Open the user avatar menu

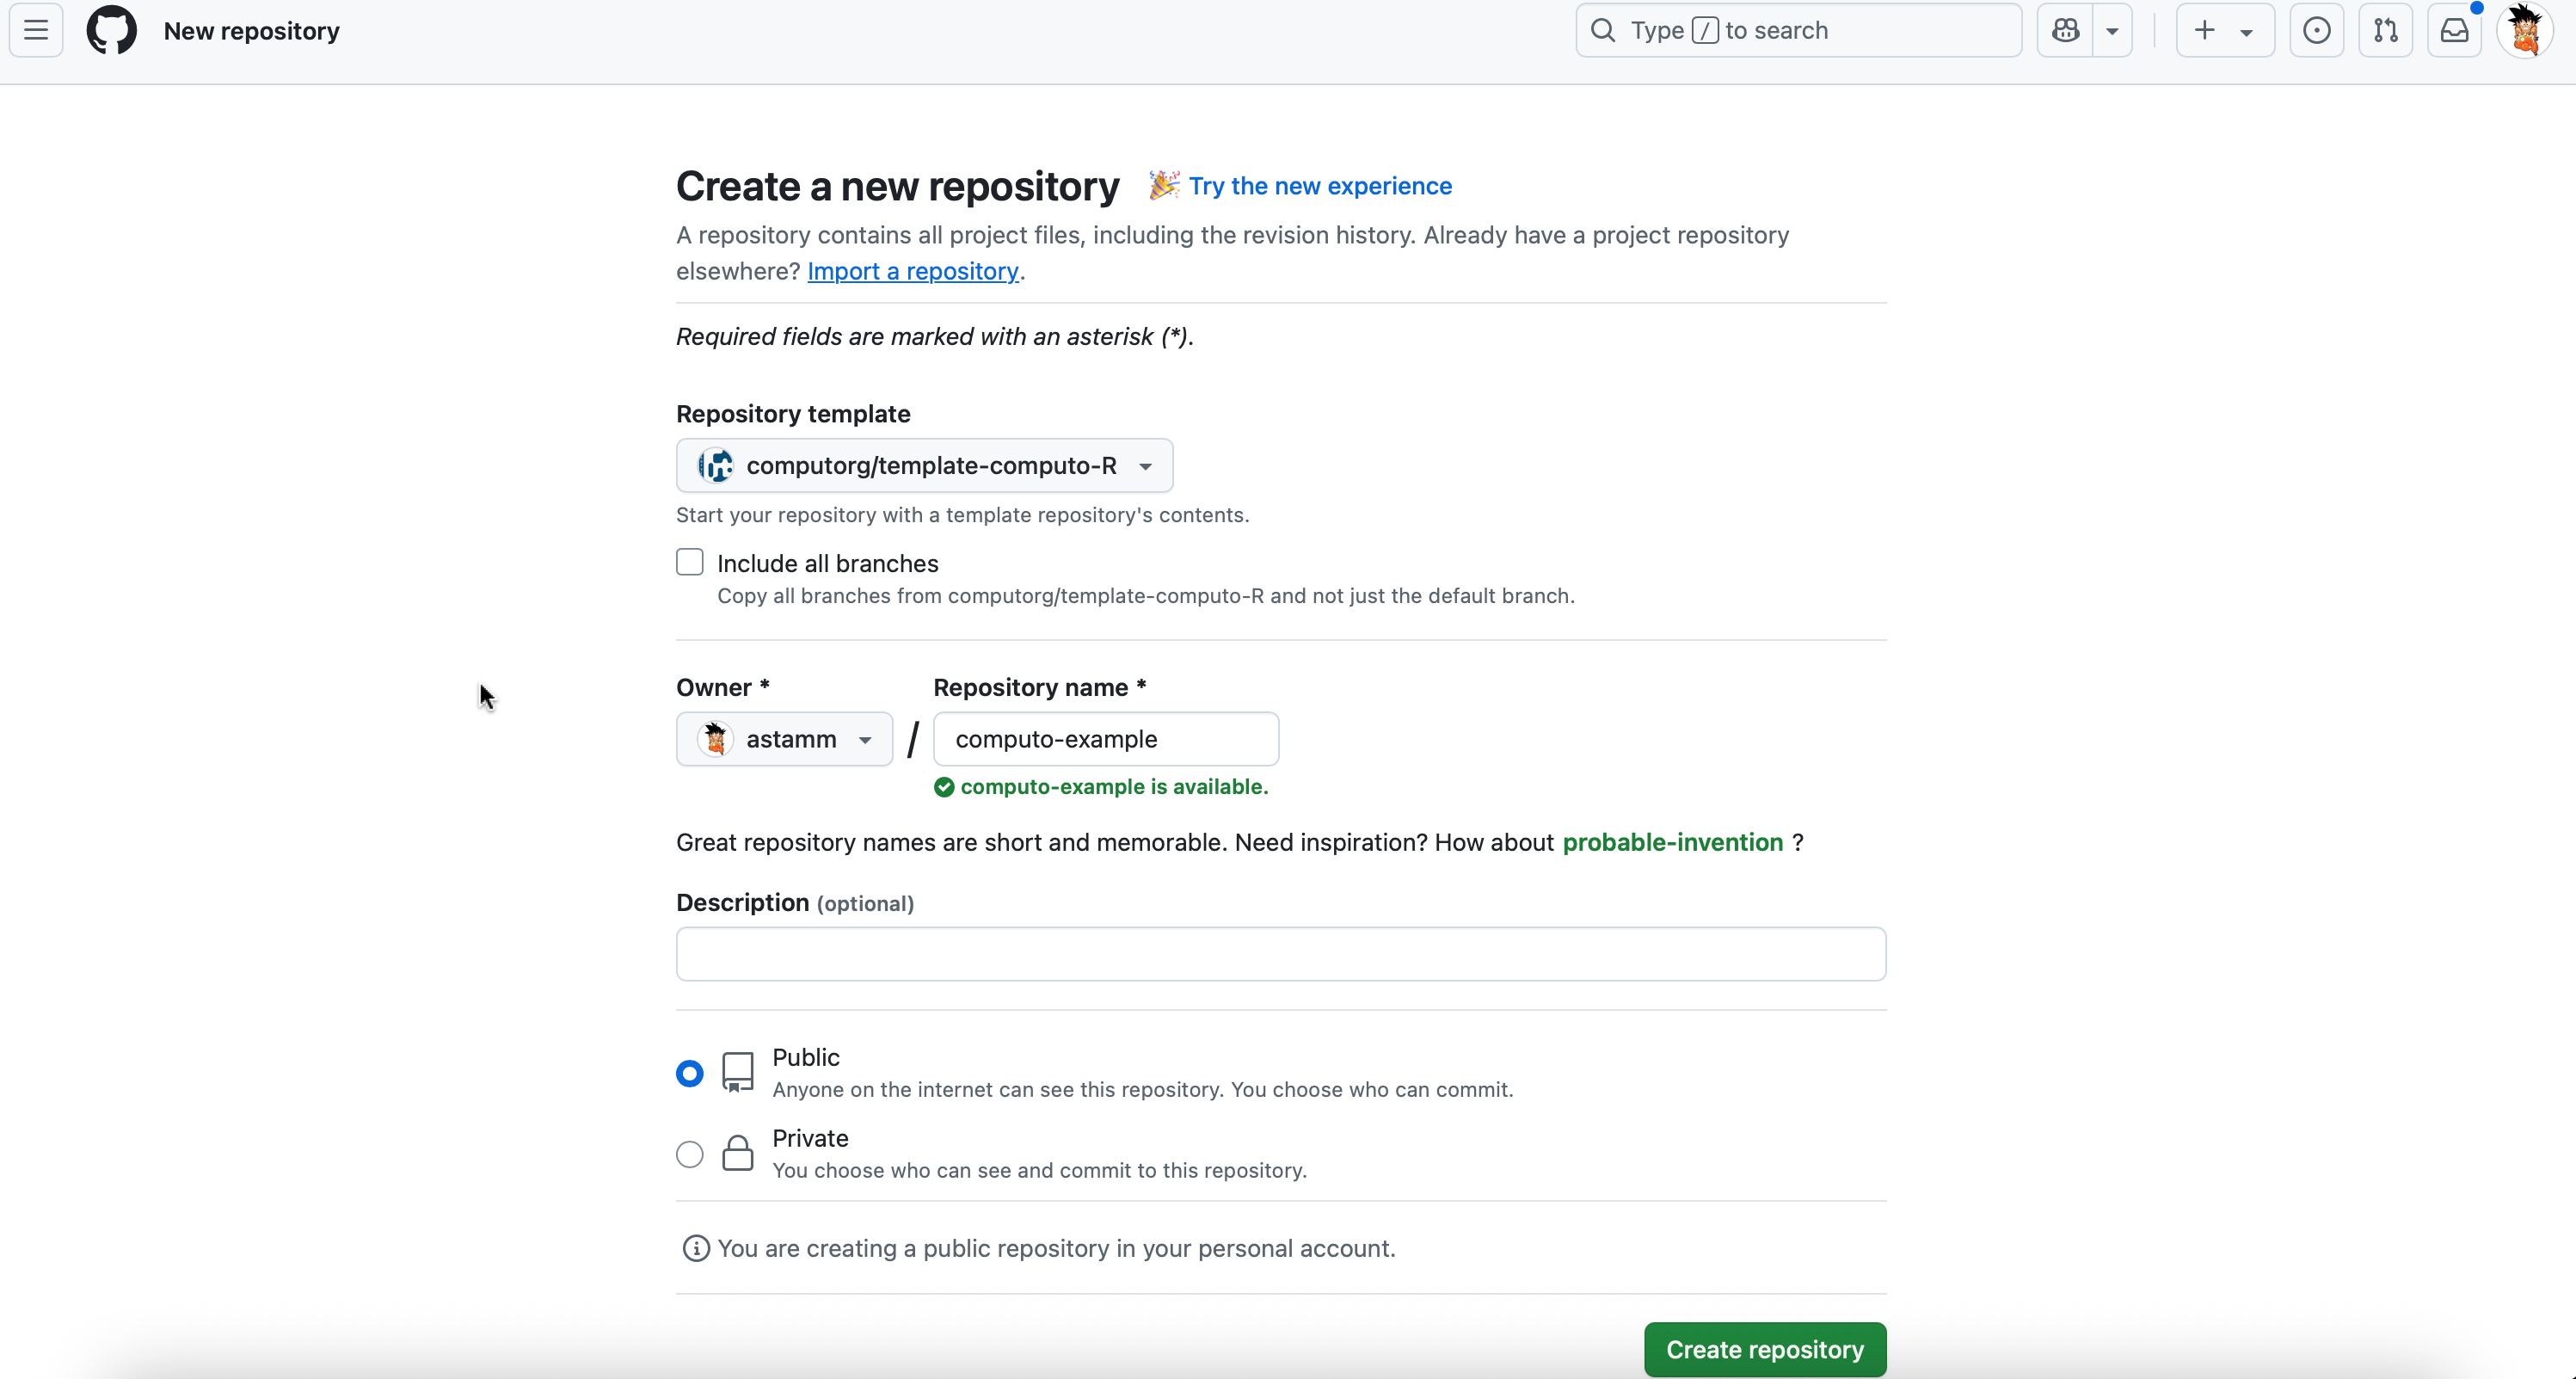[2525, 30]
